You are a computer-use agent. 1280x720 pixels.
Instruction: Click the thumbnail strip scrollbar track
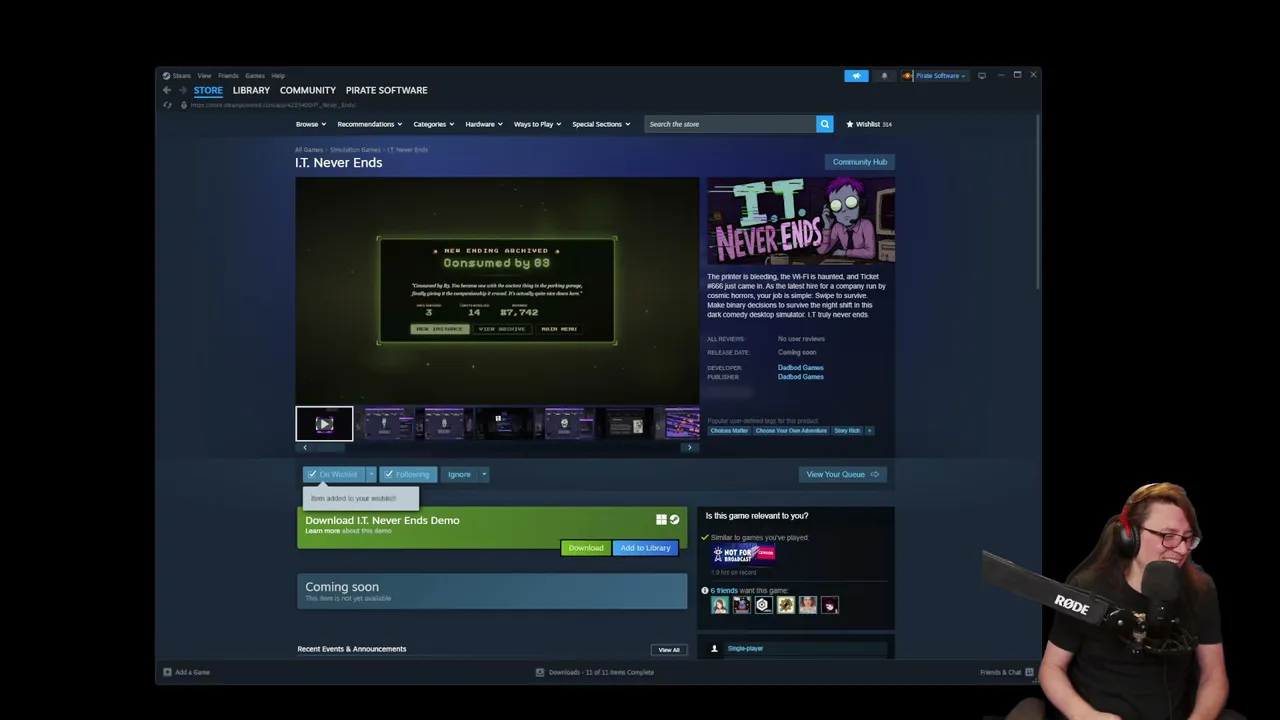pyautogui.click(x=497, y=448)
